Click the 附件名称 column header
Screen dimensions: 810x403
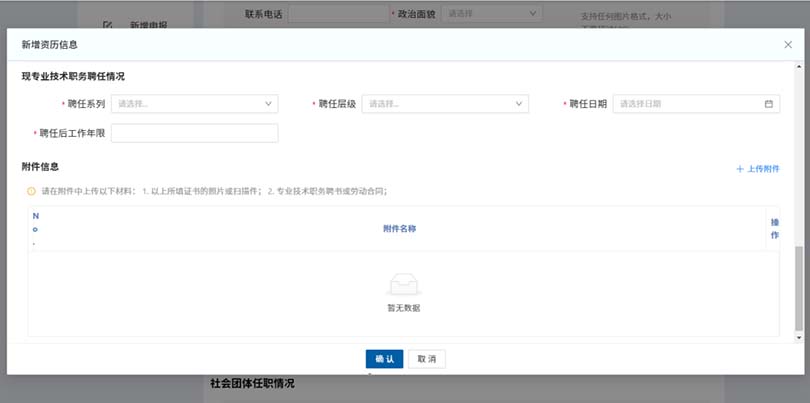pyautogui.click(x=399, y=229)
